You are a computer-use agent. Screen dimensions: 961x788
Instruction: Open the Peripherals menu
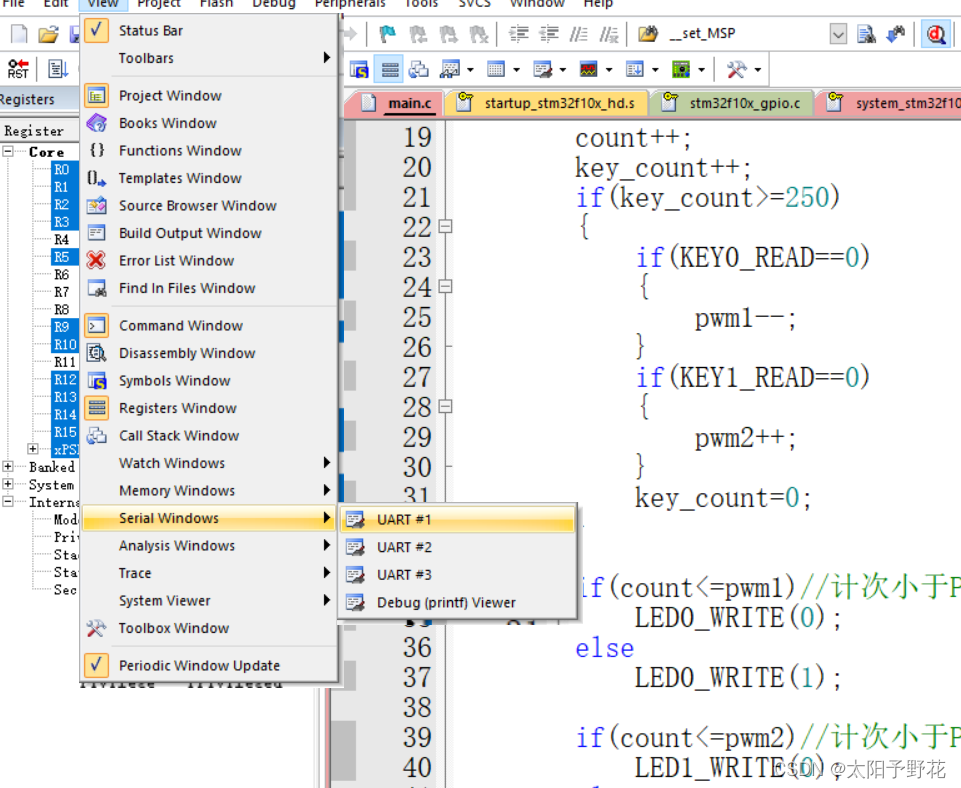tap(350, 4)
